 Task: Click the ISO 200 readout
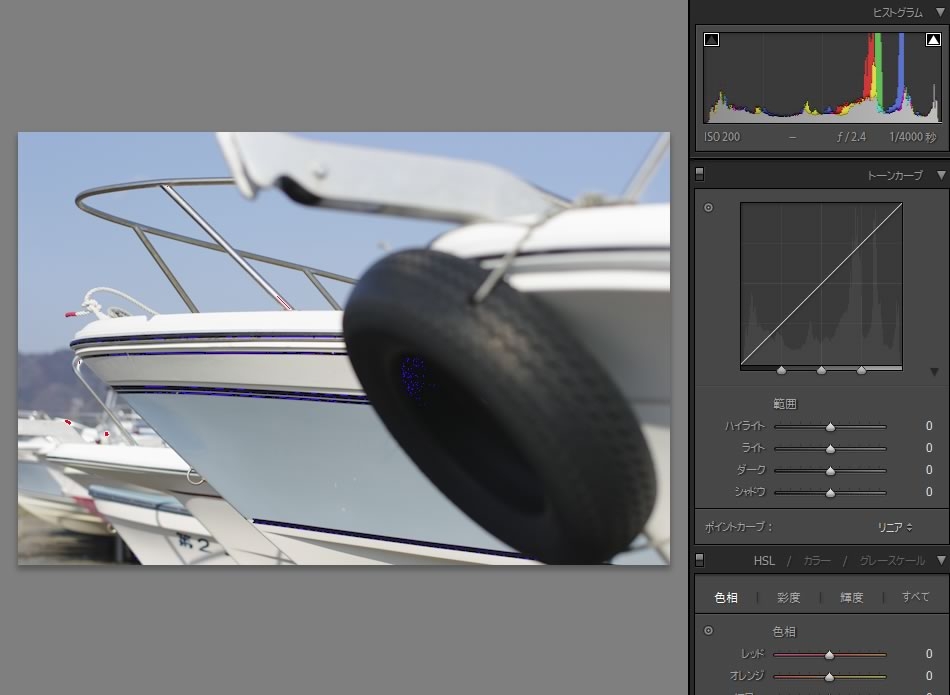click(722, 137)
